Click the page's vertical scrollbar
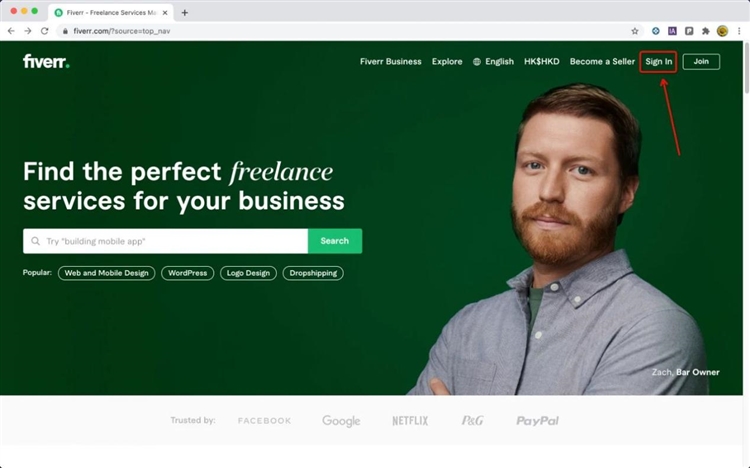The height and width of the screenshot is (468, 750). pyautogui.click(x=747, y=67)
